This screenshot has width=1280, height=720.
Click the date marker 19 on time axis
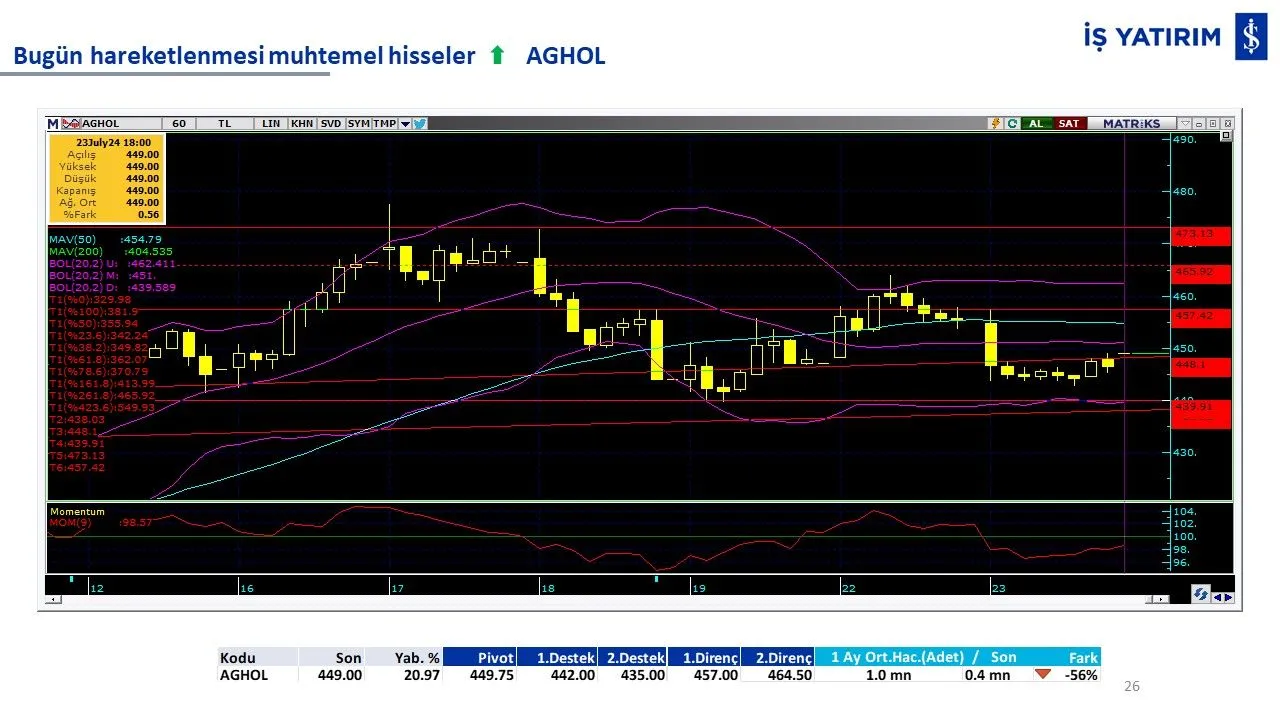pyautogui.click(x=698, y=588)
